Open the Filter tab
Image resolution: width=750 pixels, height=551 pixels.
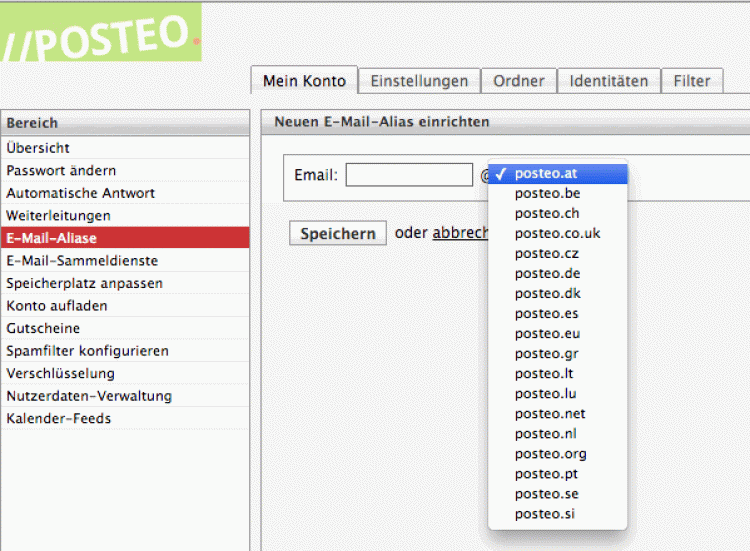point(692,81)
